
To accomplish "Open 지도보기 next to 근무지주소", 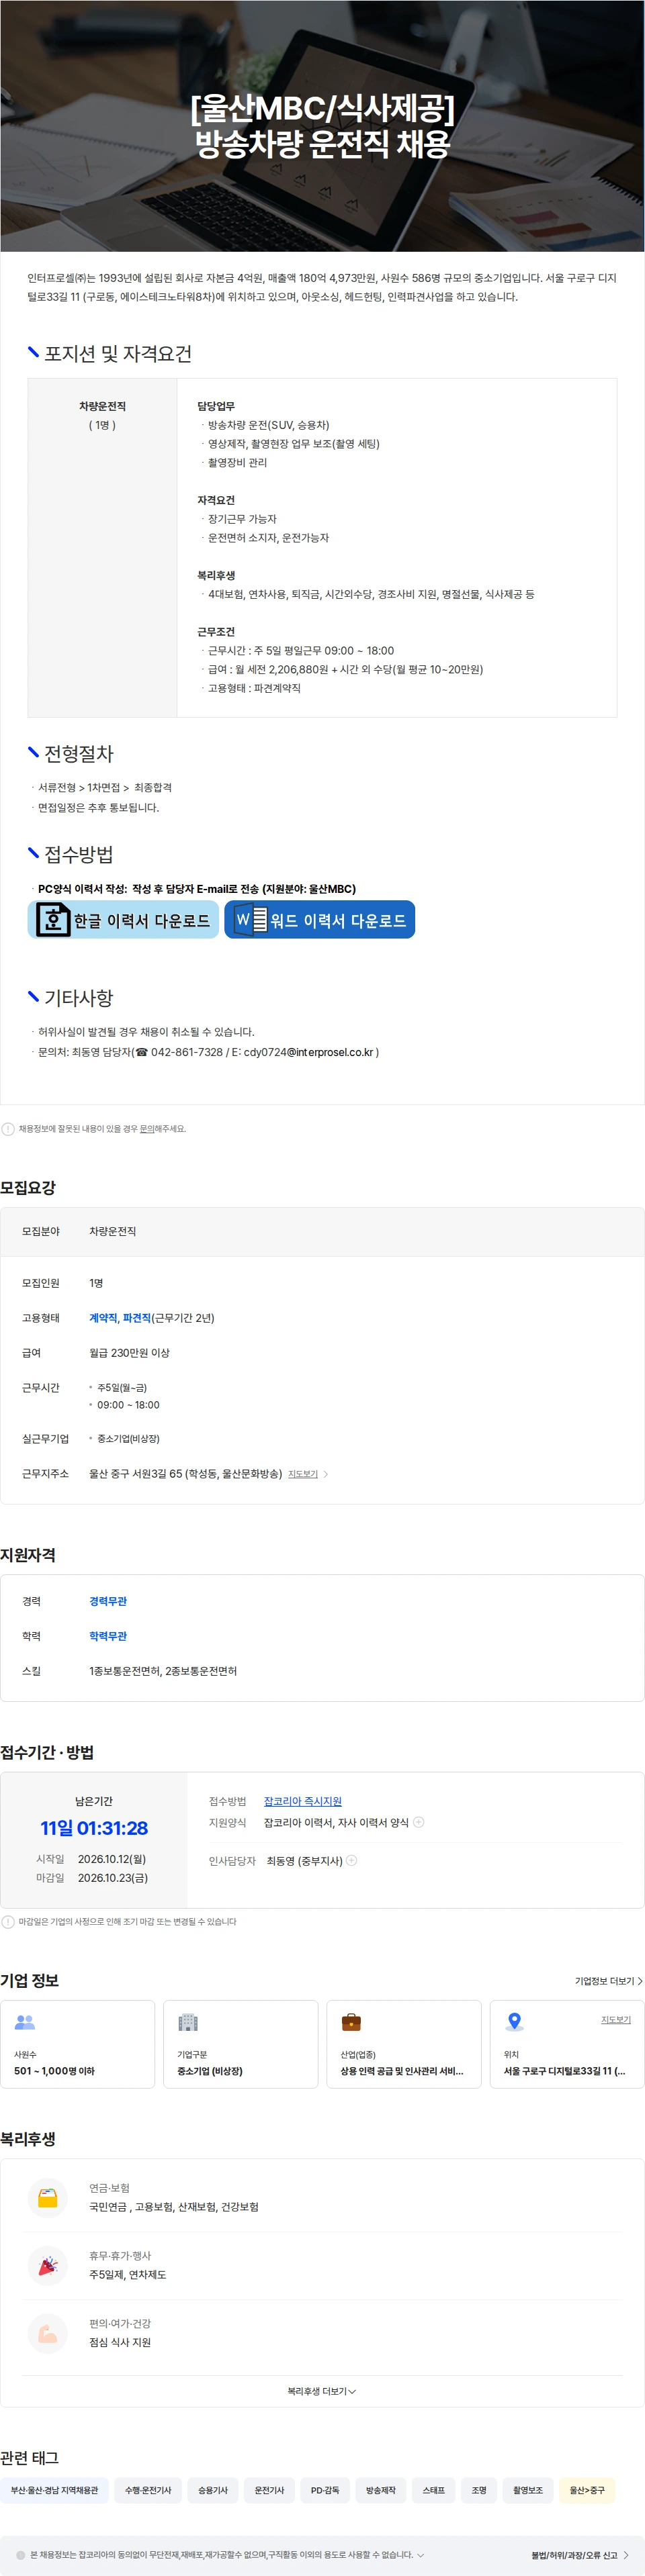I will tap(303, 1474).
